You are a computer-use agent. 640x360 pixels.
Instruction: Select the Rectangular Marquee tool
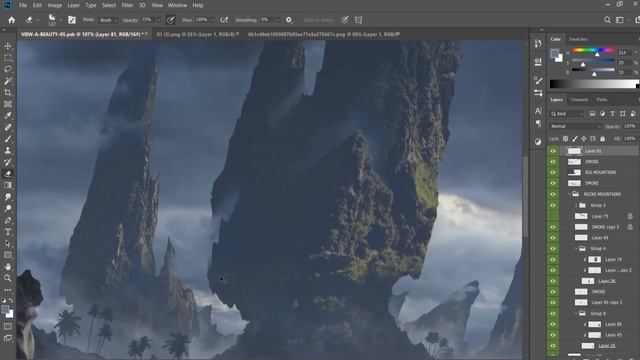pyautogui.click(x=8, y=58)
